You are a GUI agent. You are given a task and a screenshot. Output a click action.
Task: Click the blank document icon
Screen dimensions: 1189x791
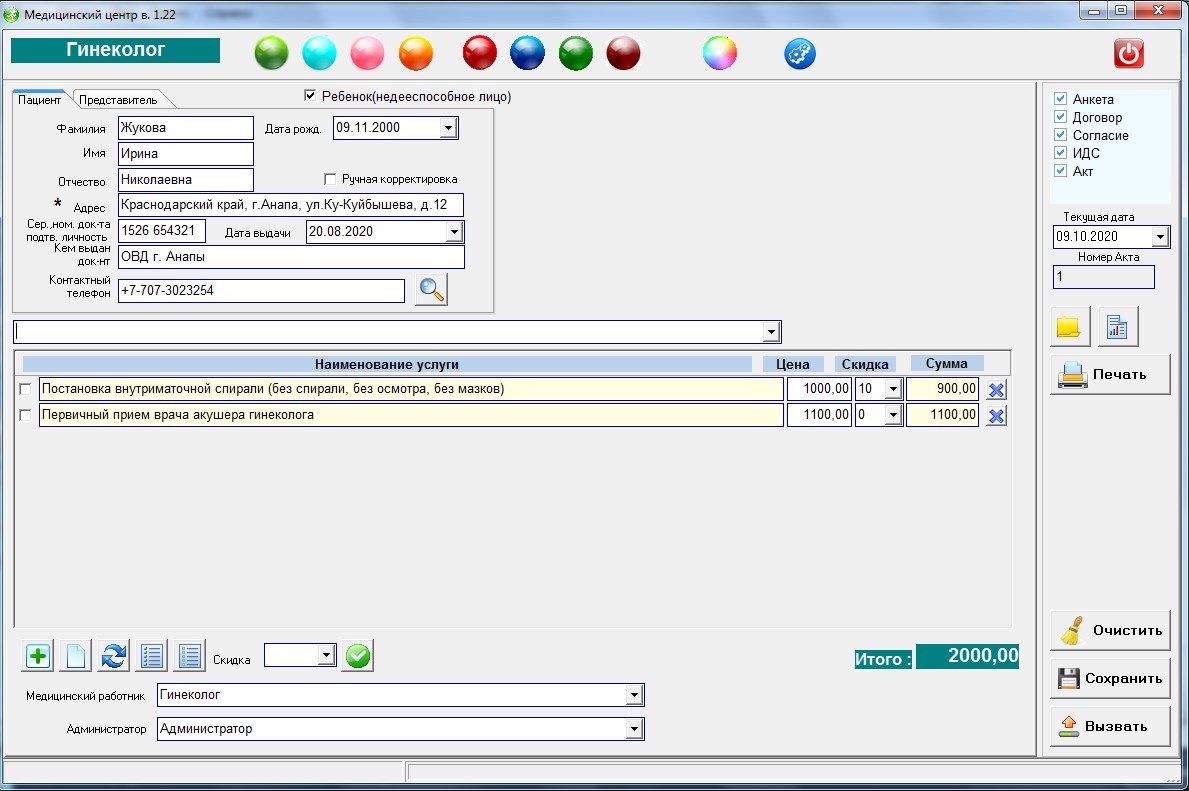pyautogui.click(x=76, y=656)
